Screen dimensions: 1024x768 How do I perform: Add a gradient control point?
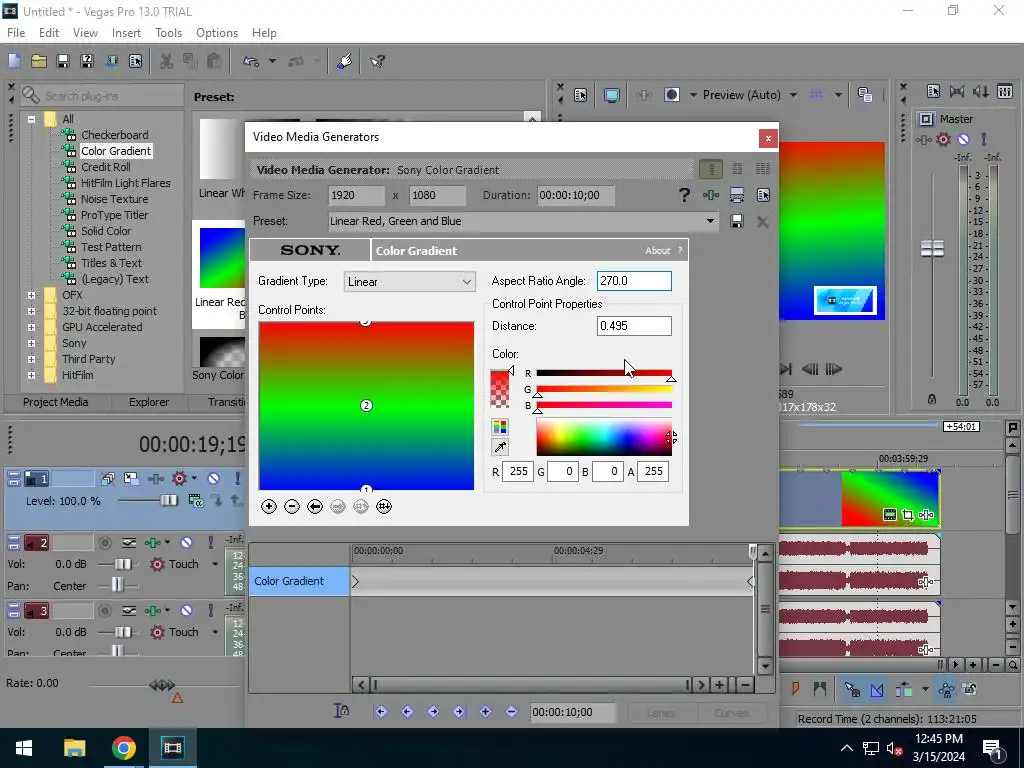click(x=268, y=507)
